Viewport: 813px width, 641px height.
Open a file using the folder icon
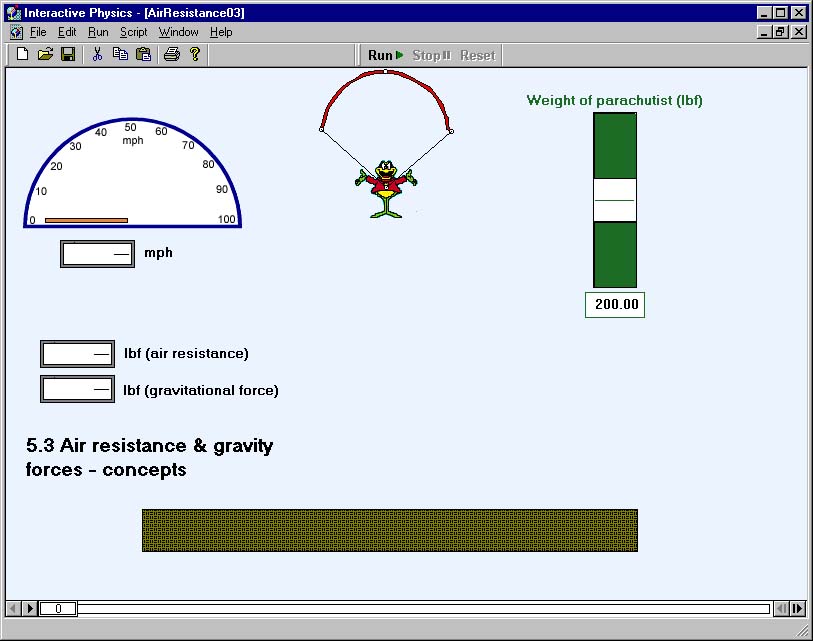click(x=45, y=54)
